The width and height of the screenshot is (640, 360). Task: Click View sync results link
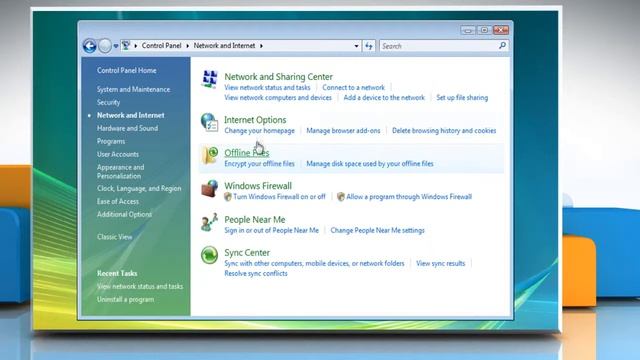440,263
